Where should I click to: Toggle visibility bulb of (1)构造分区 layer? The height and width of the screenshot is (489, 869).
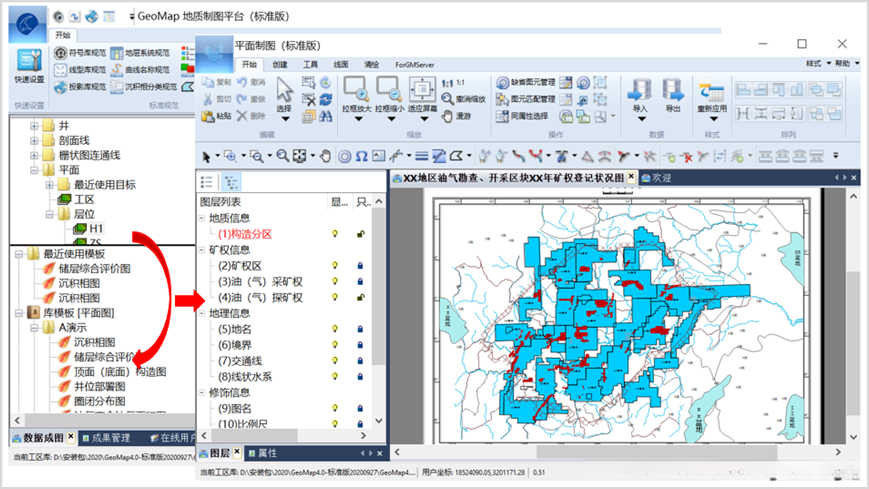335,234
